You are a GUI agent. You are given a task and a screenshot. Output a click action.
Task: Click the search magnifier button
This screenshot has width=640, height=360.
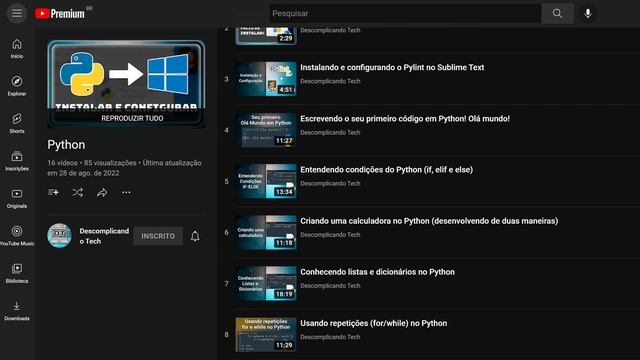coord(557,13)
